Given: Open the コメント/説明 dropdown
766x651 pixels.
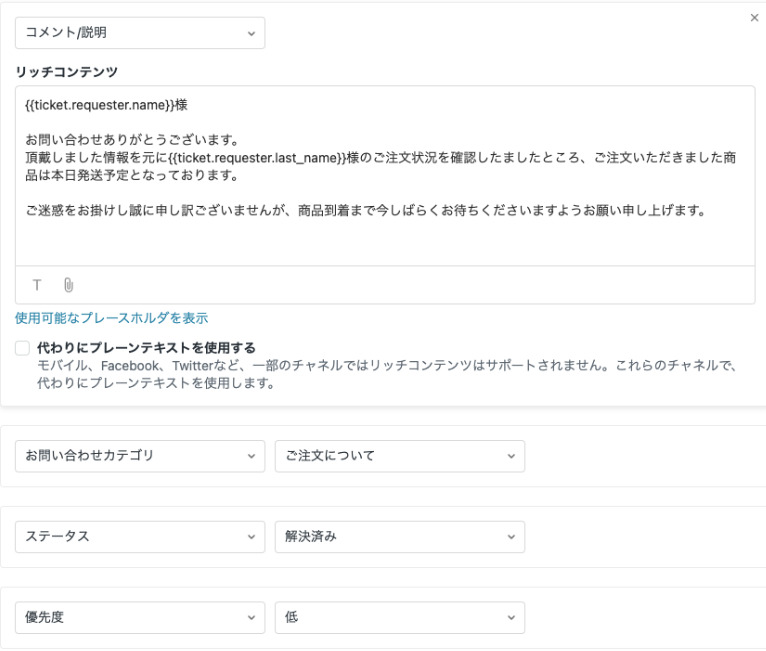Looking at the screenshot, I should [x=140, y=33].
